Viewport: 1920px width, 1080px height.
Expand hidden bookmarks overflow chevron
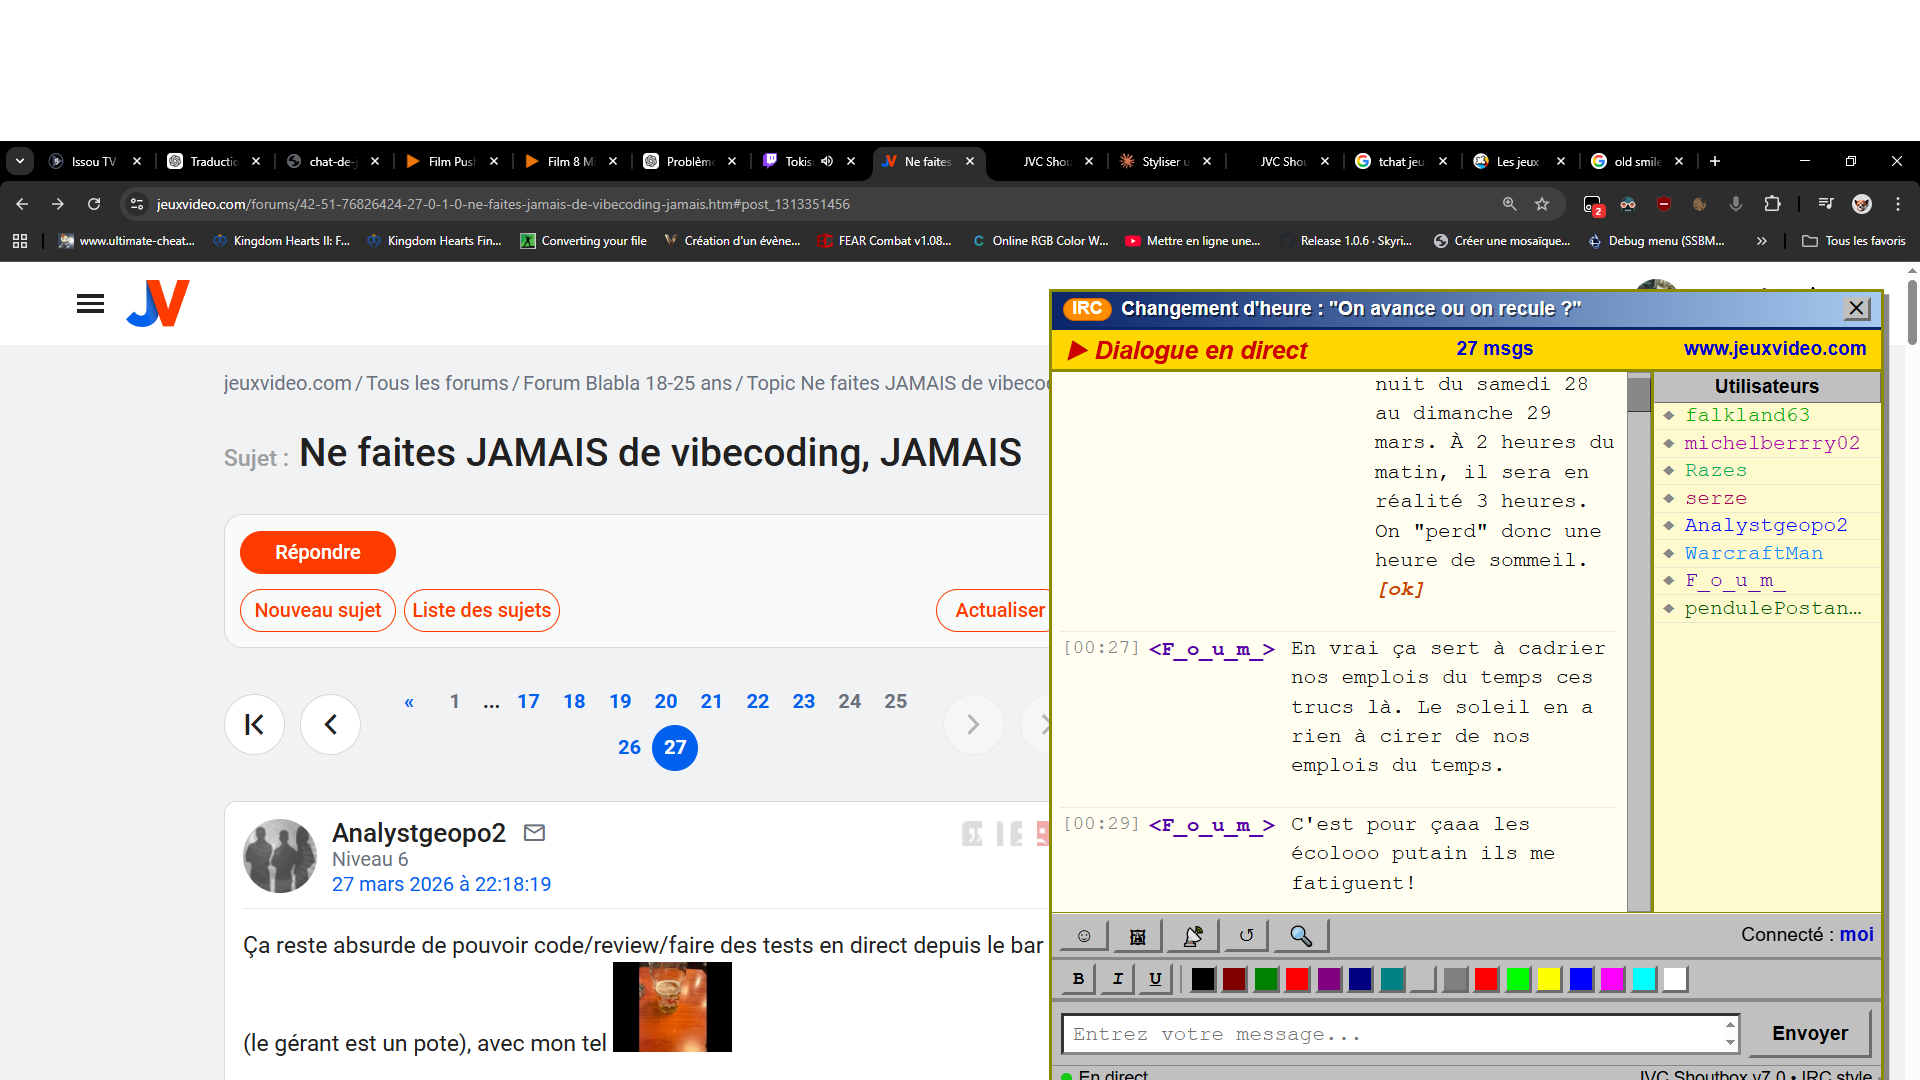pos(1761,241)
